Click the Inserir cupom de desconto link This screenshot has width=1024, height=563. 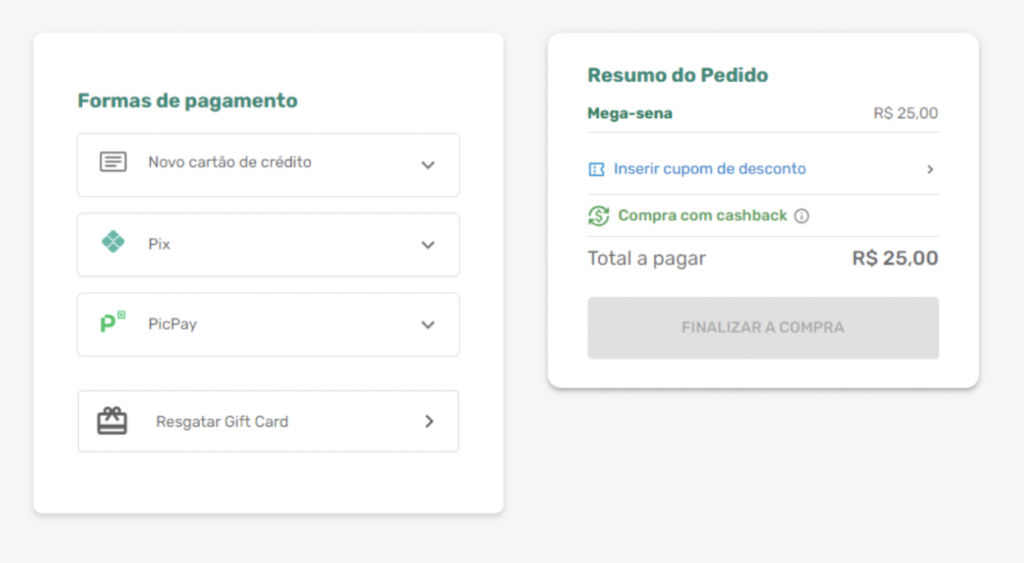709,169
